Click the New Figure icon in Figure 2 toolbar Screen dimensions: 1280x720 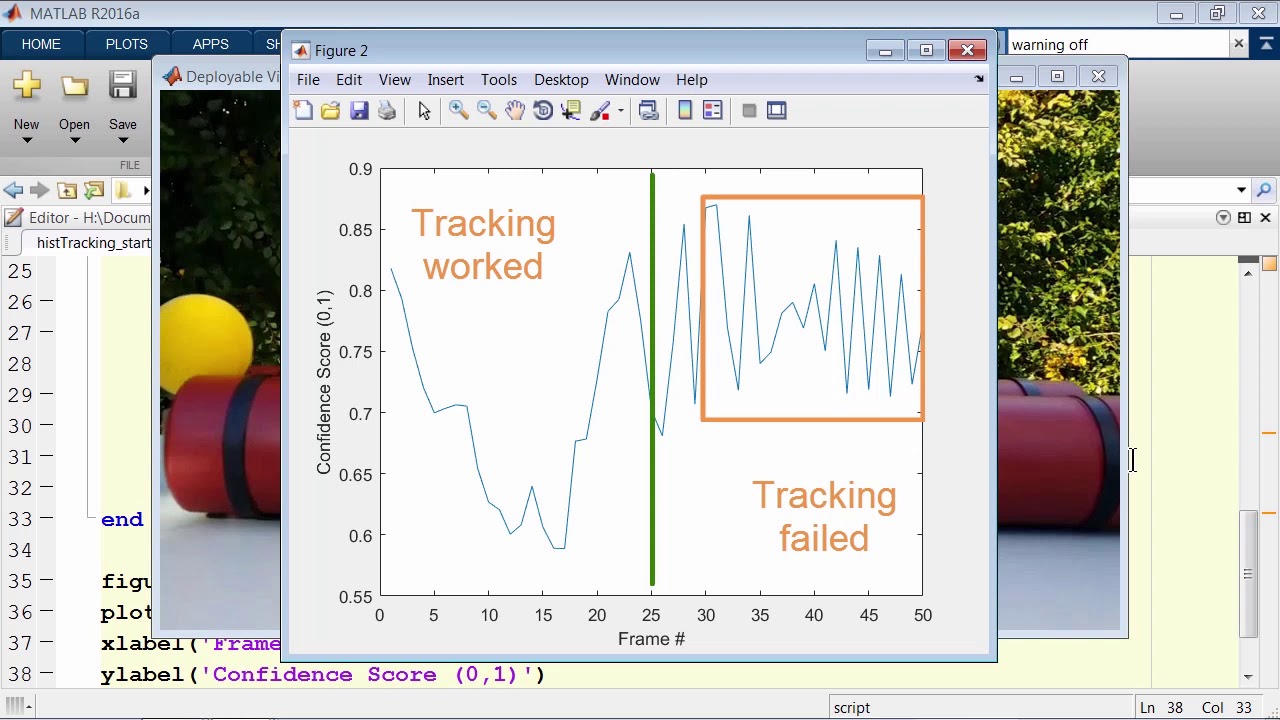coord(303,111)
